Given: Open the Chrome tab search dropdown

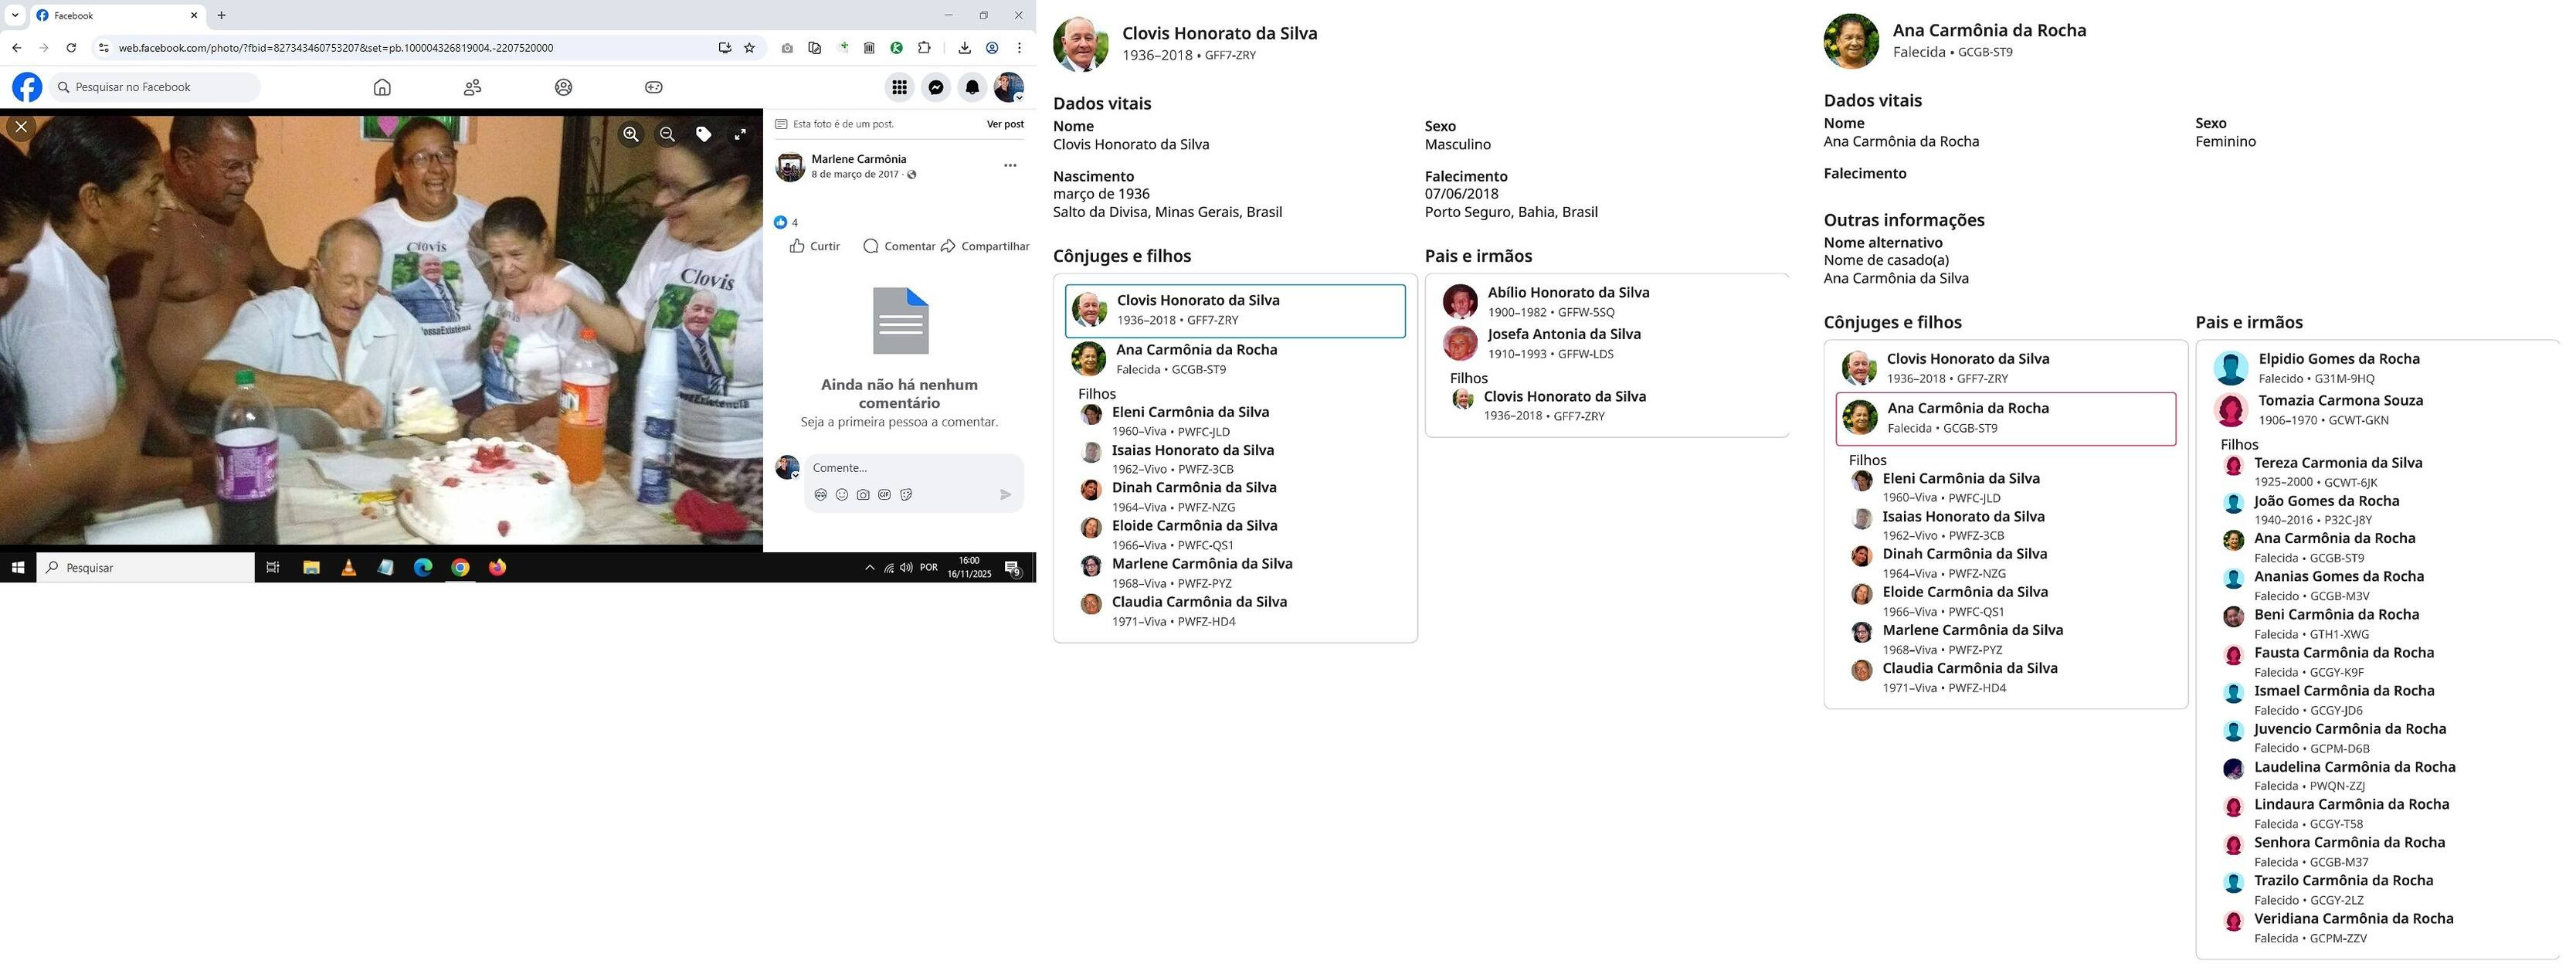Looking at the screenshot, I should click(x=15, y=15).
